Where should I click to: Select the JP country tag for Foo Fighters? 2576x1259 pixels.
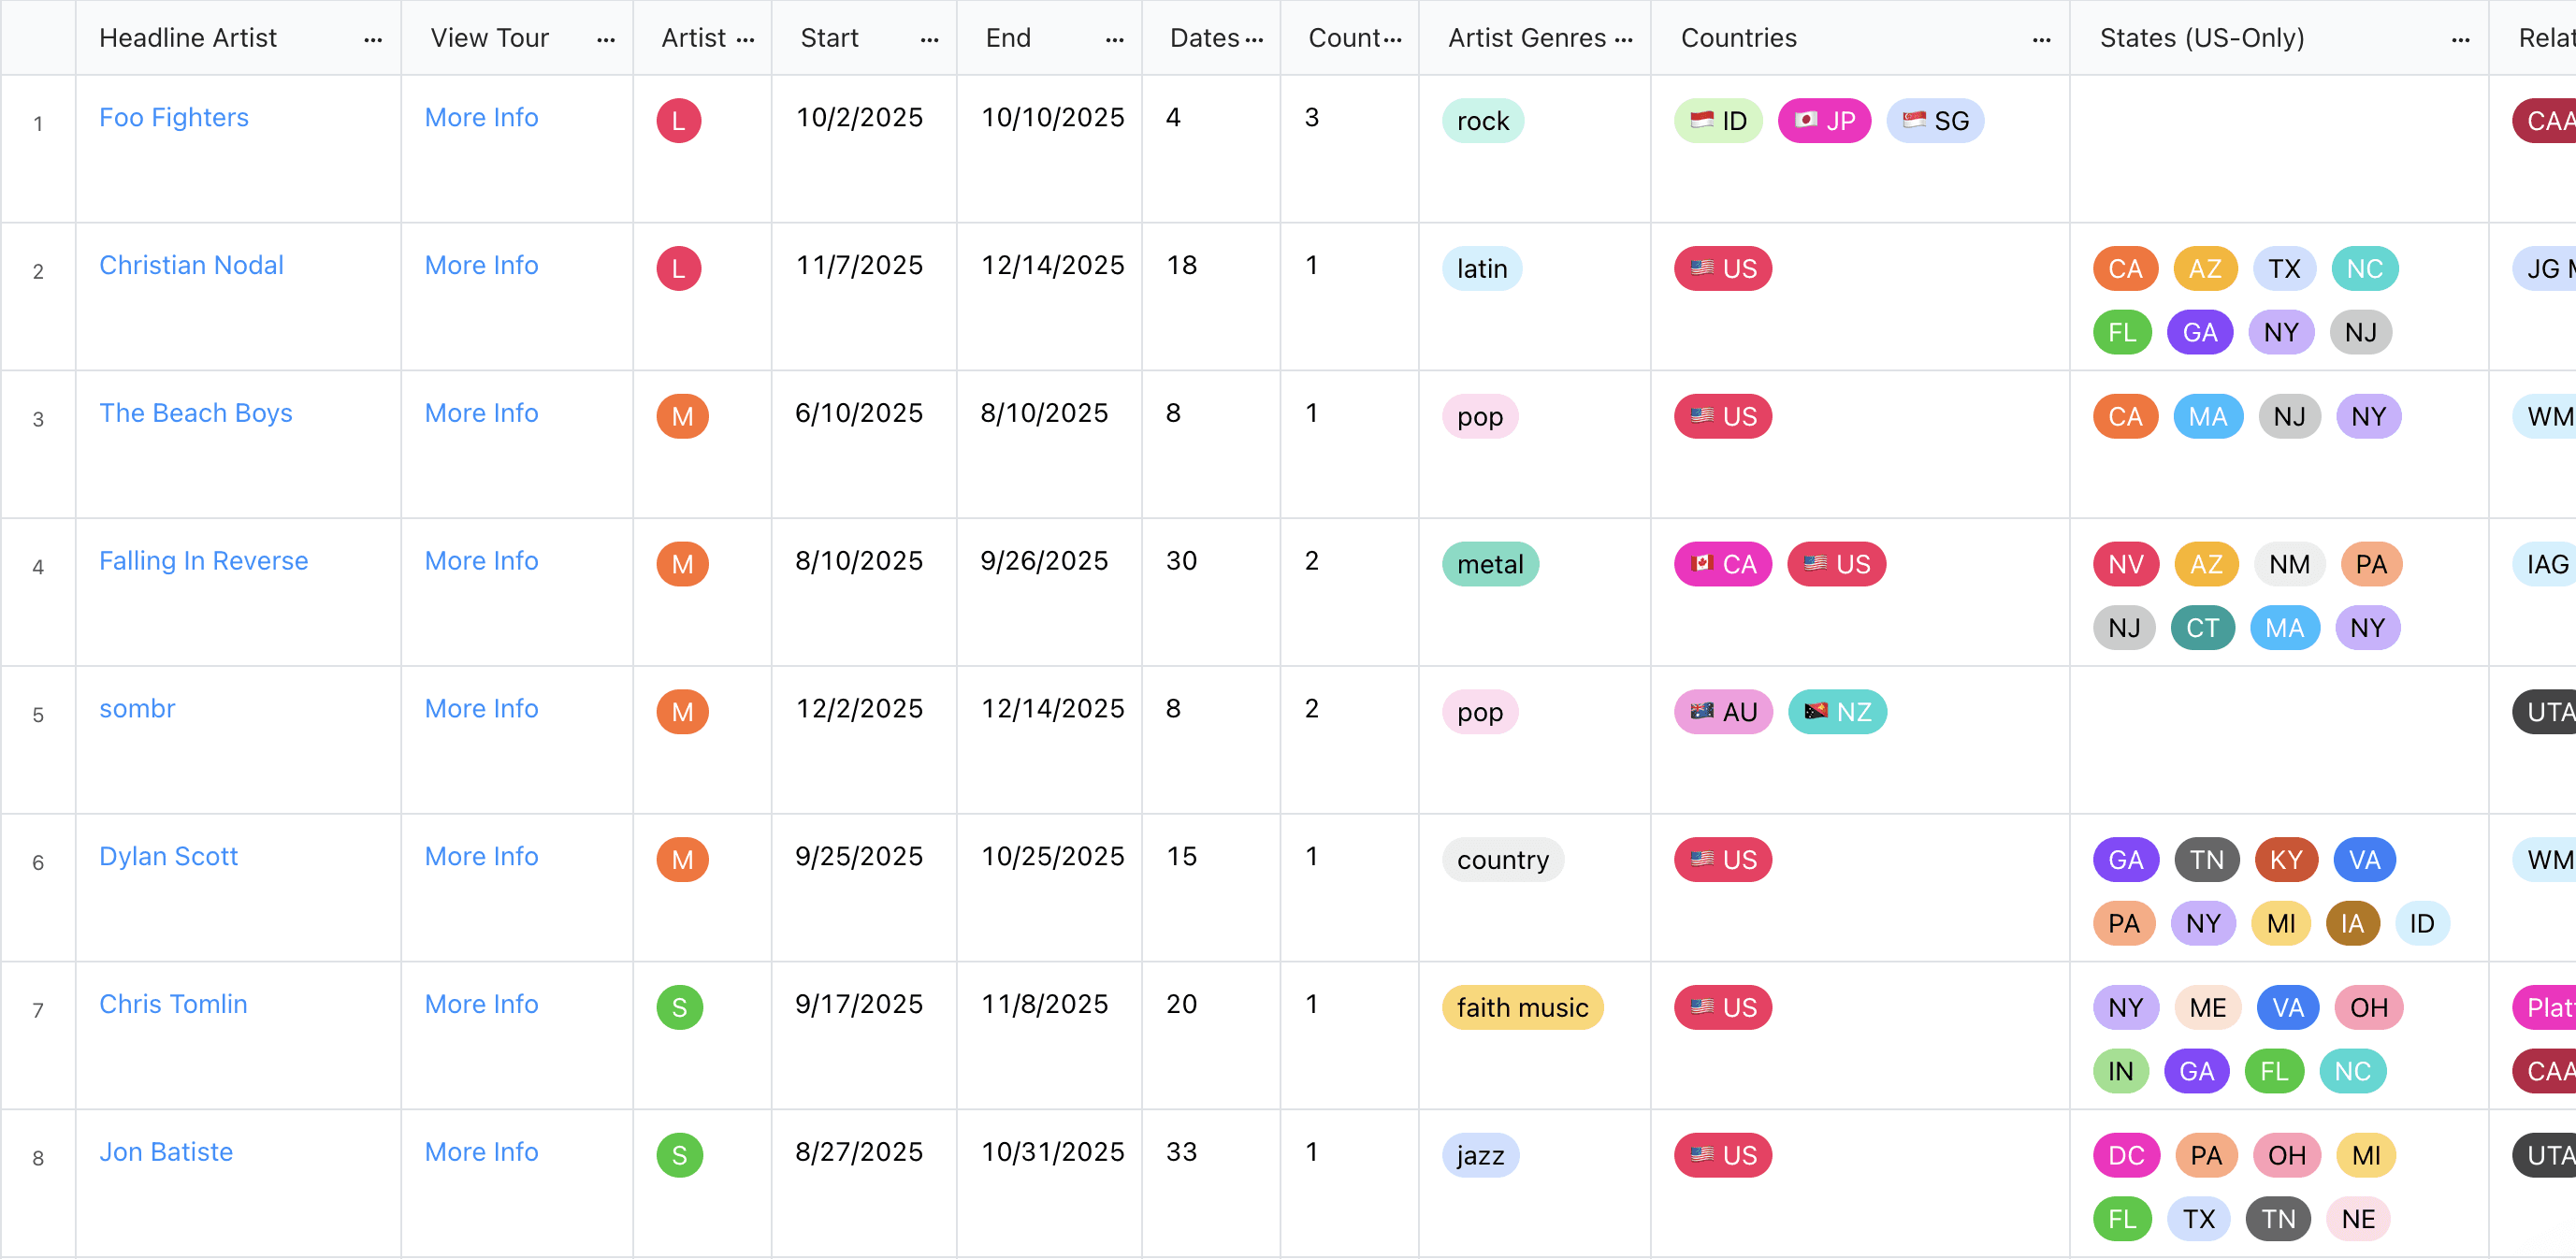tap(1824, 121)
